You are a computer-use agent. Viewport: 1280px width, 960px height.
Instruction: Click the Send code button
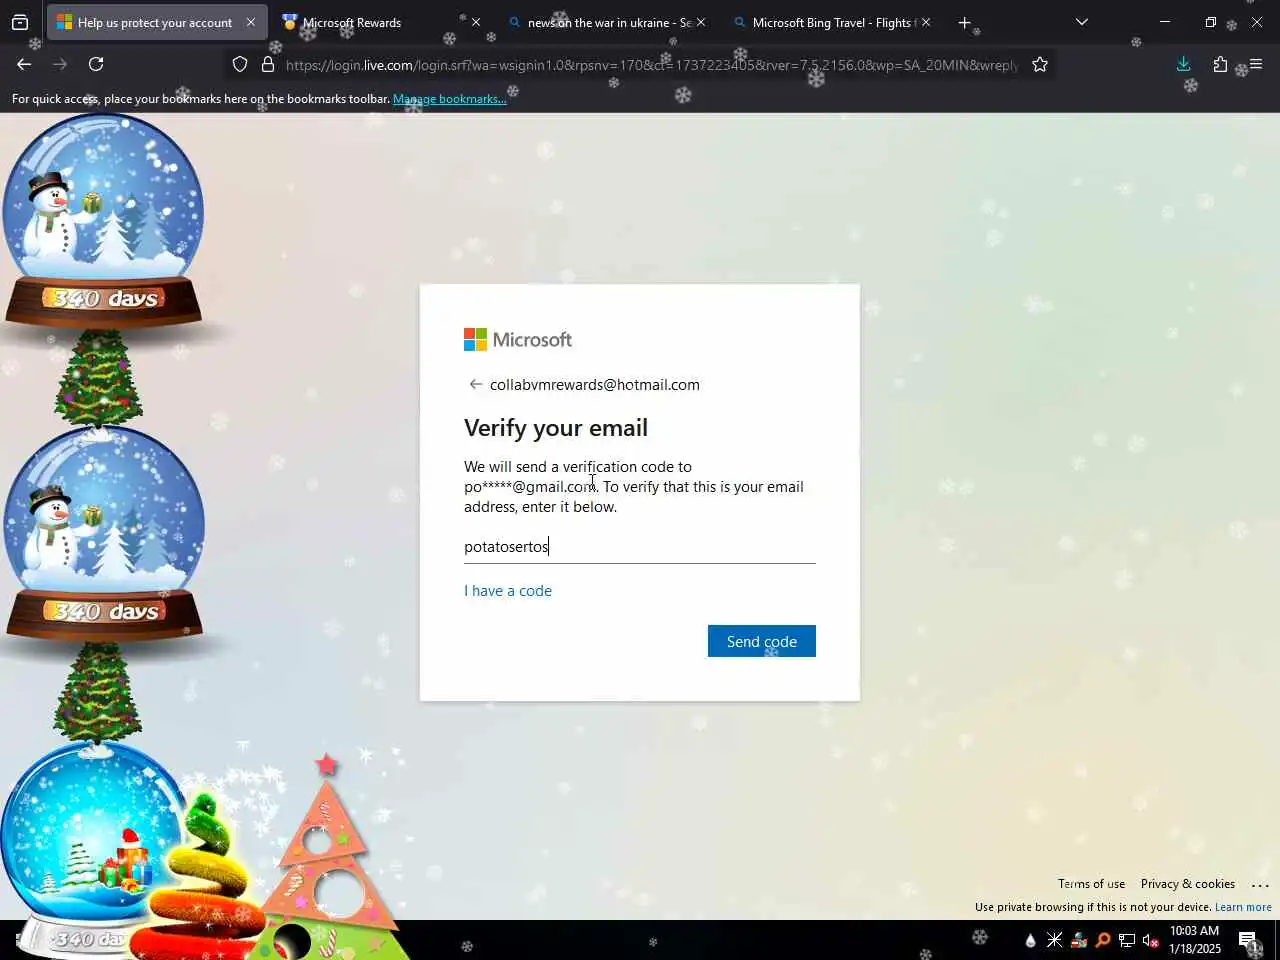click(762, 641)
